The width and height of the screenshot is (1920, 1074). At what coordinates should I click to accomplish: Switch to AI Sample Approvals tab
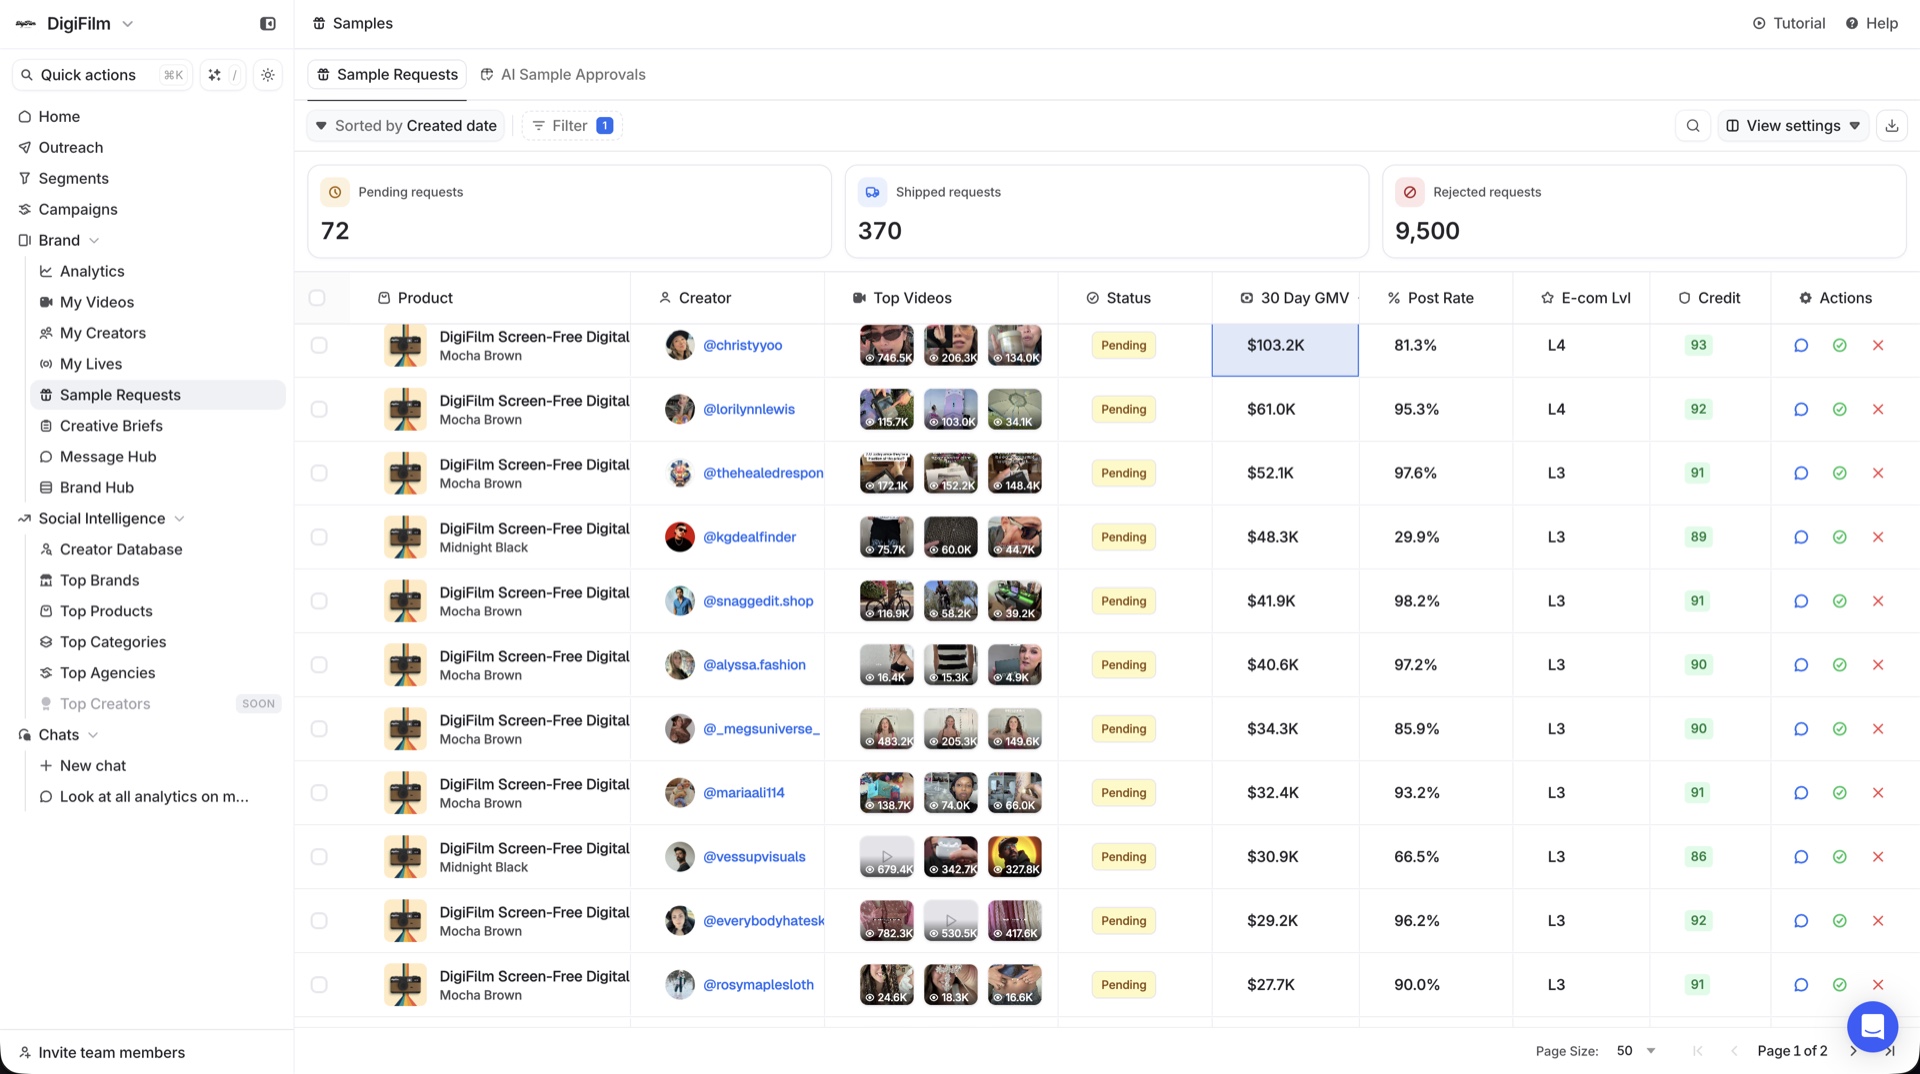[x=563, y=75]
